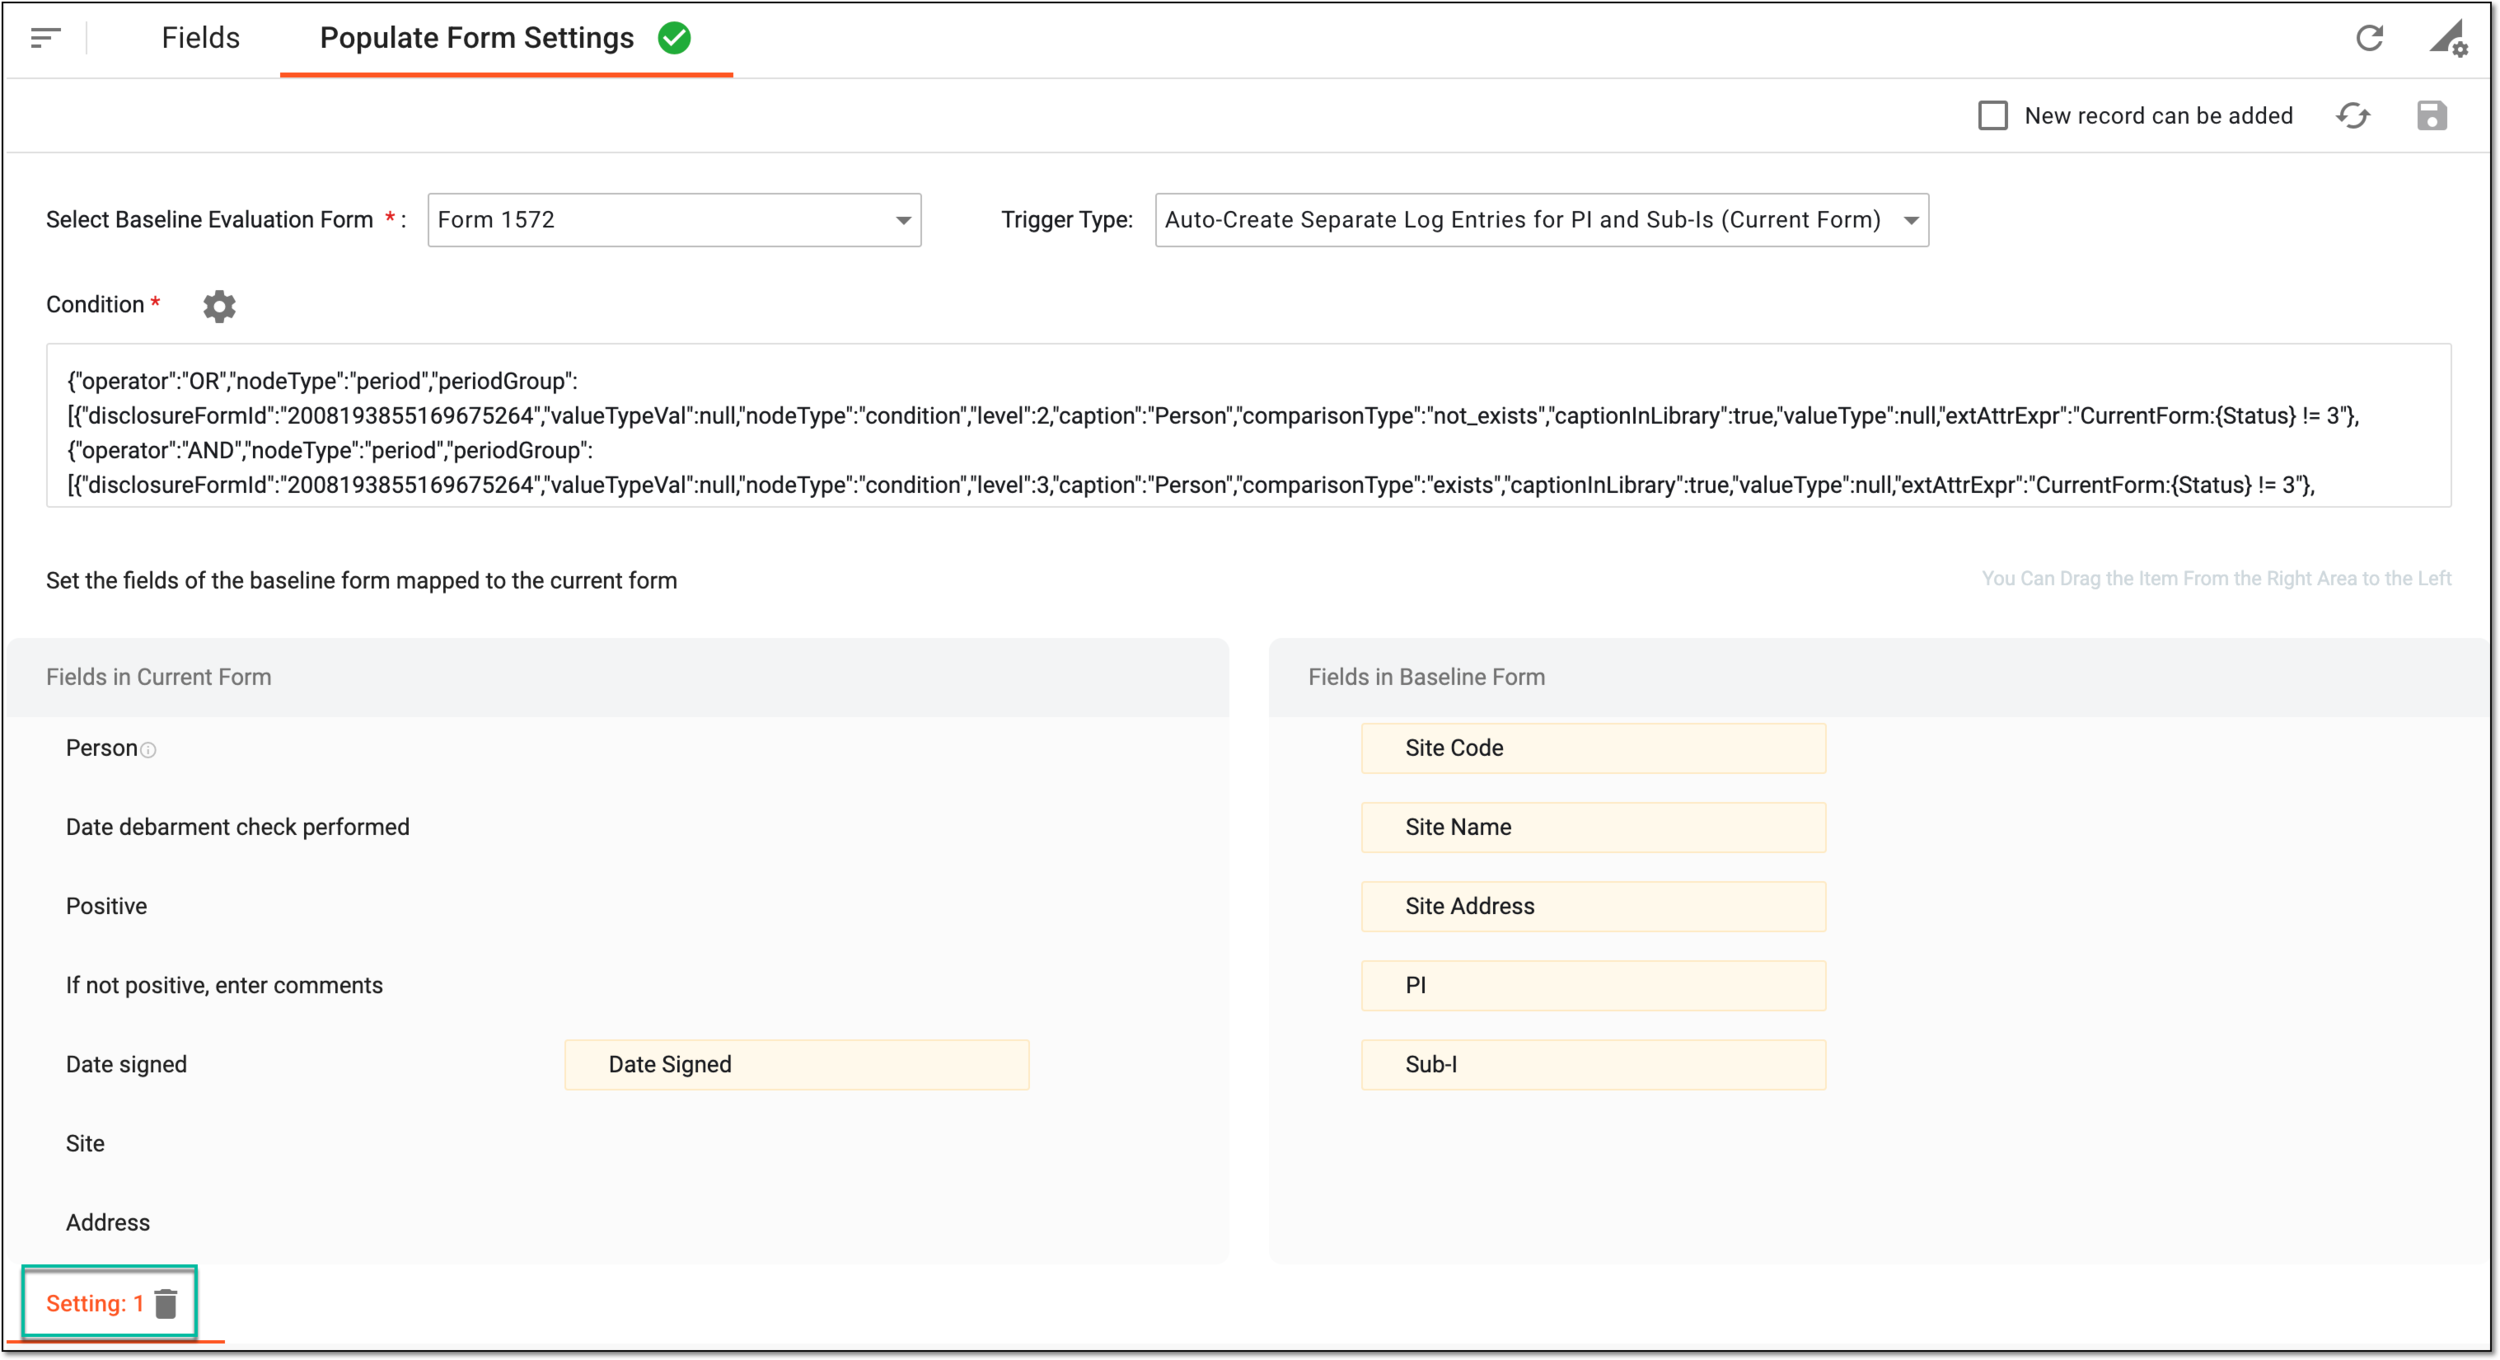Click the drag hint text on right

point(2216,578)
